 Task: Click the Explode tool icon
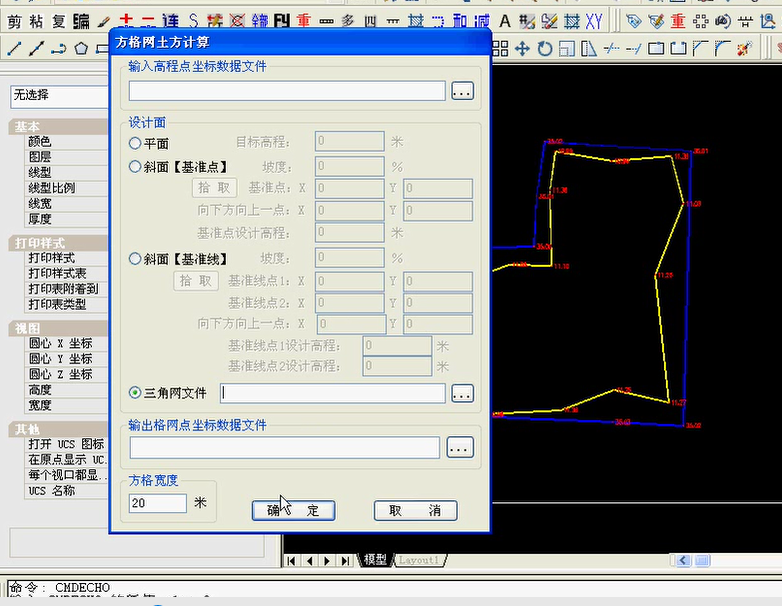tap(744, 48)
